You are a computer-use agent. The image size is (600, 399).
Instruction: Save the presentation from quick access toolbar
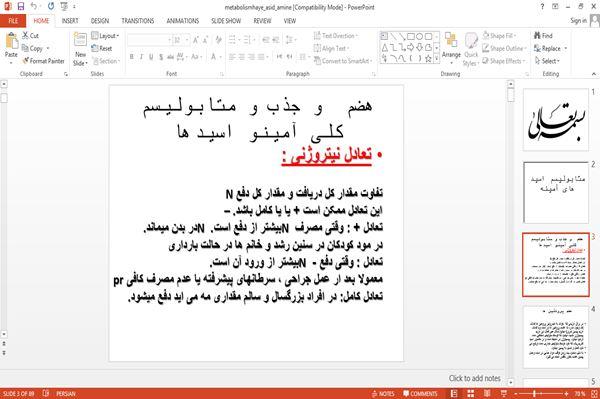pos(21,7)
